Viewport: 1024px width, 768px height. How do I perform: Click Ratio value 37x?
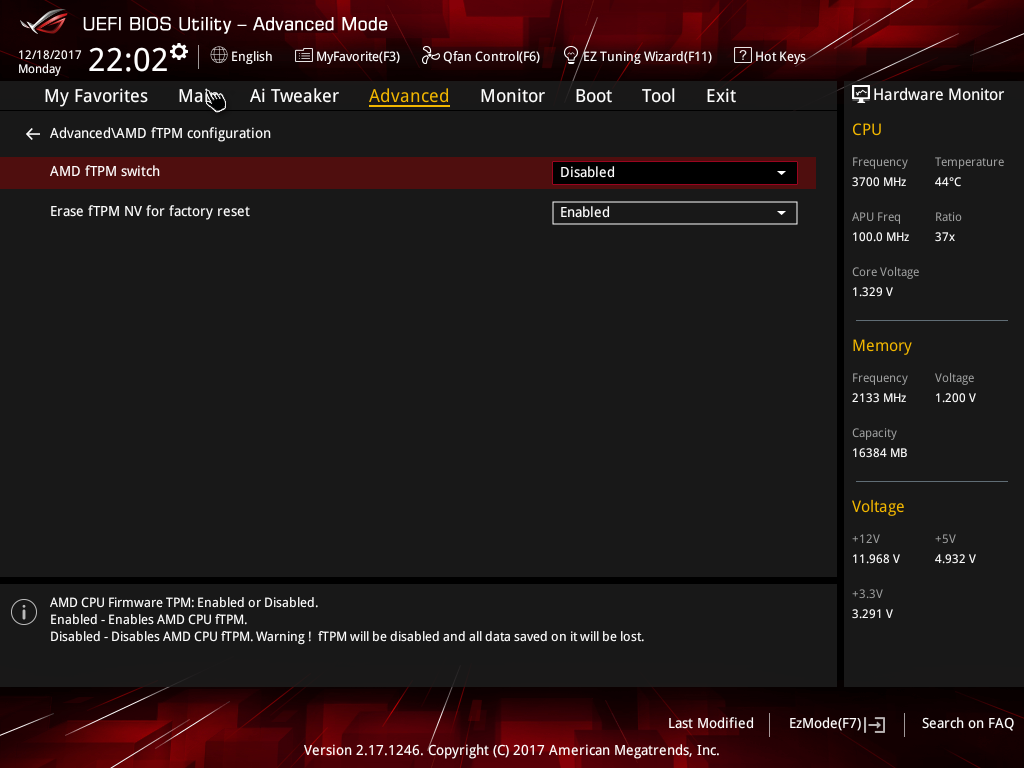pyautogui.click(x=944, y=236)
